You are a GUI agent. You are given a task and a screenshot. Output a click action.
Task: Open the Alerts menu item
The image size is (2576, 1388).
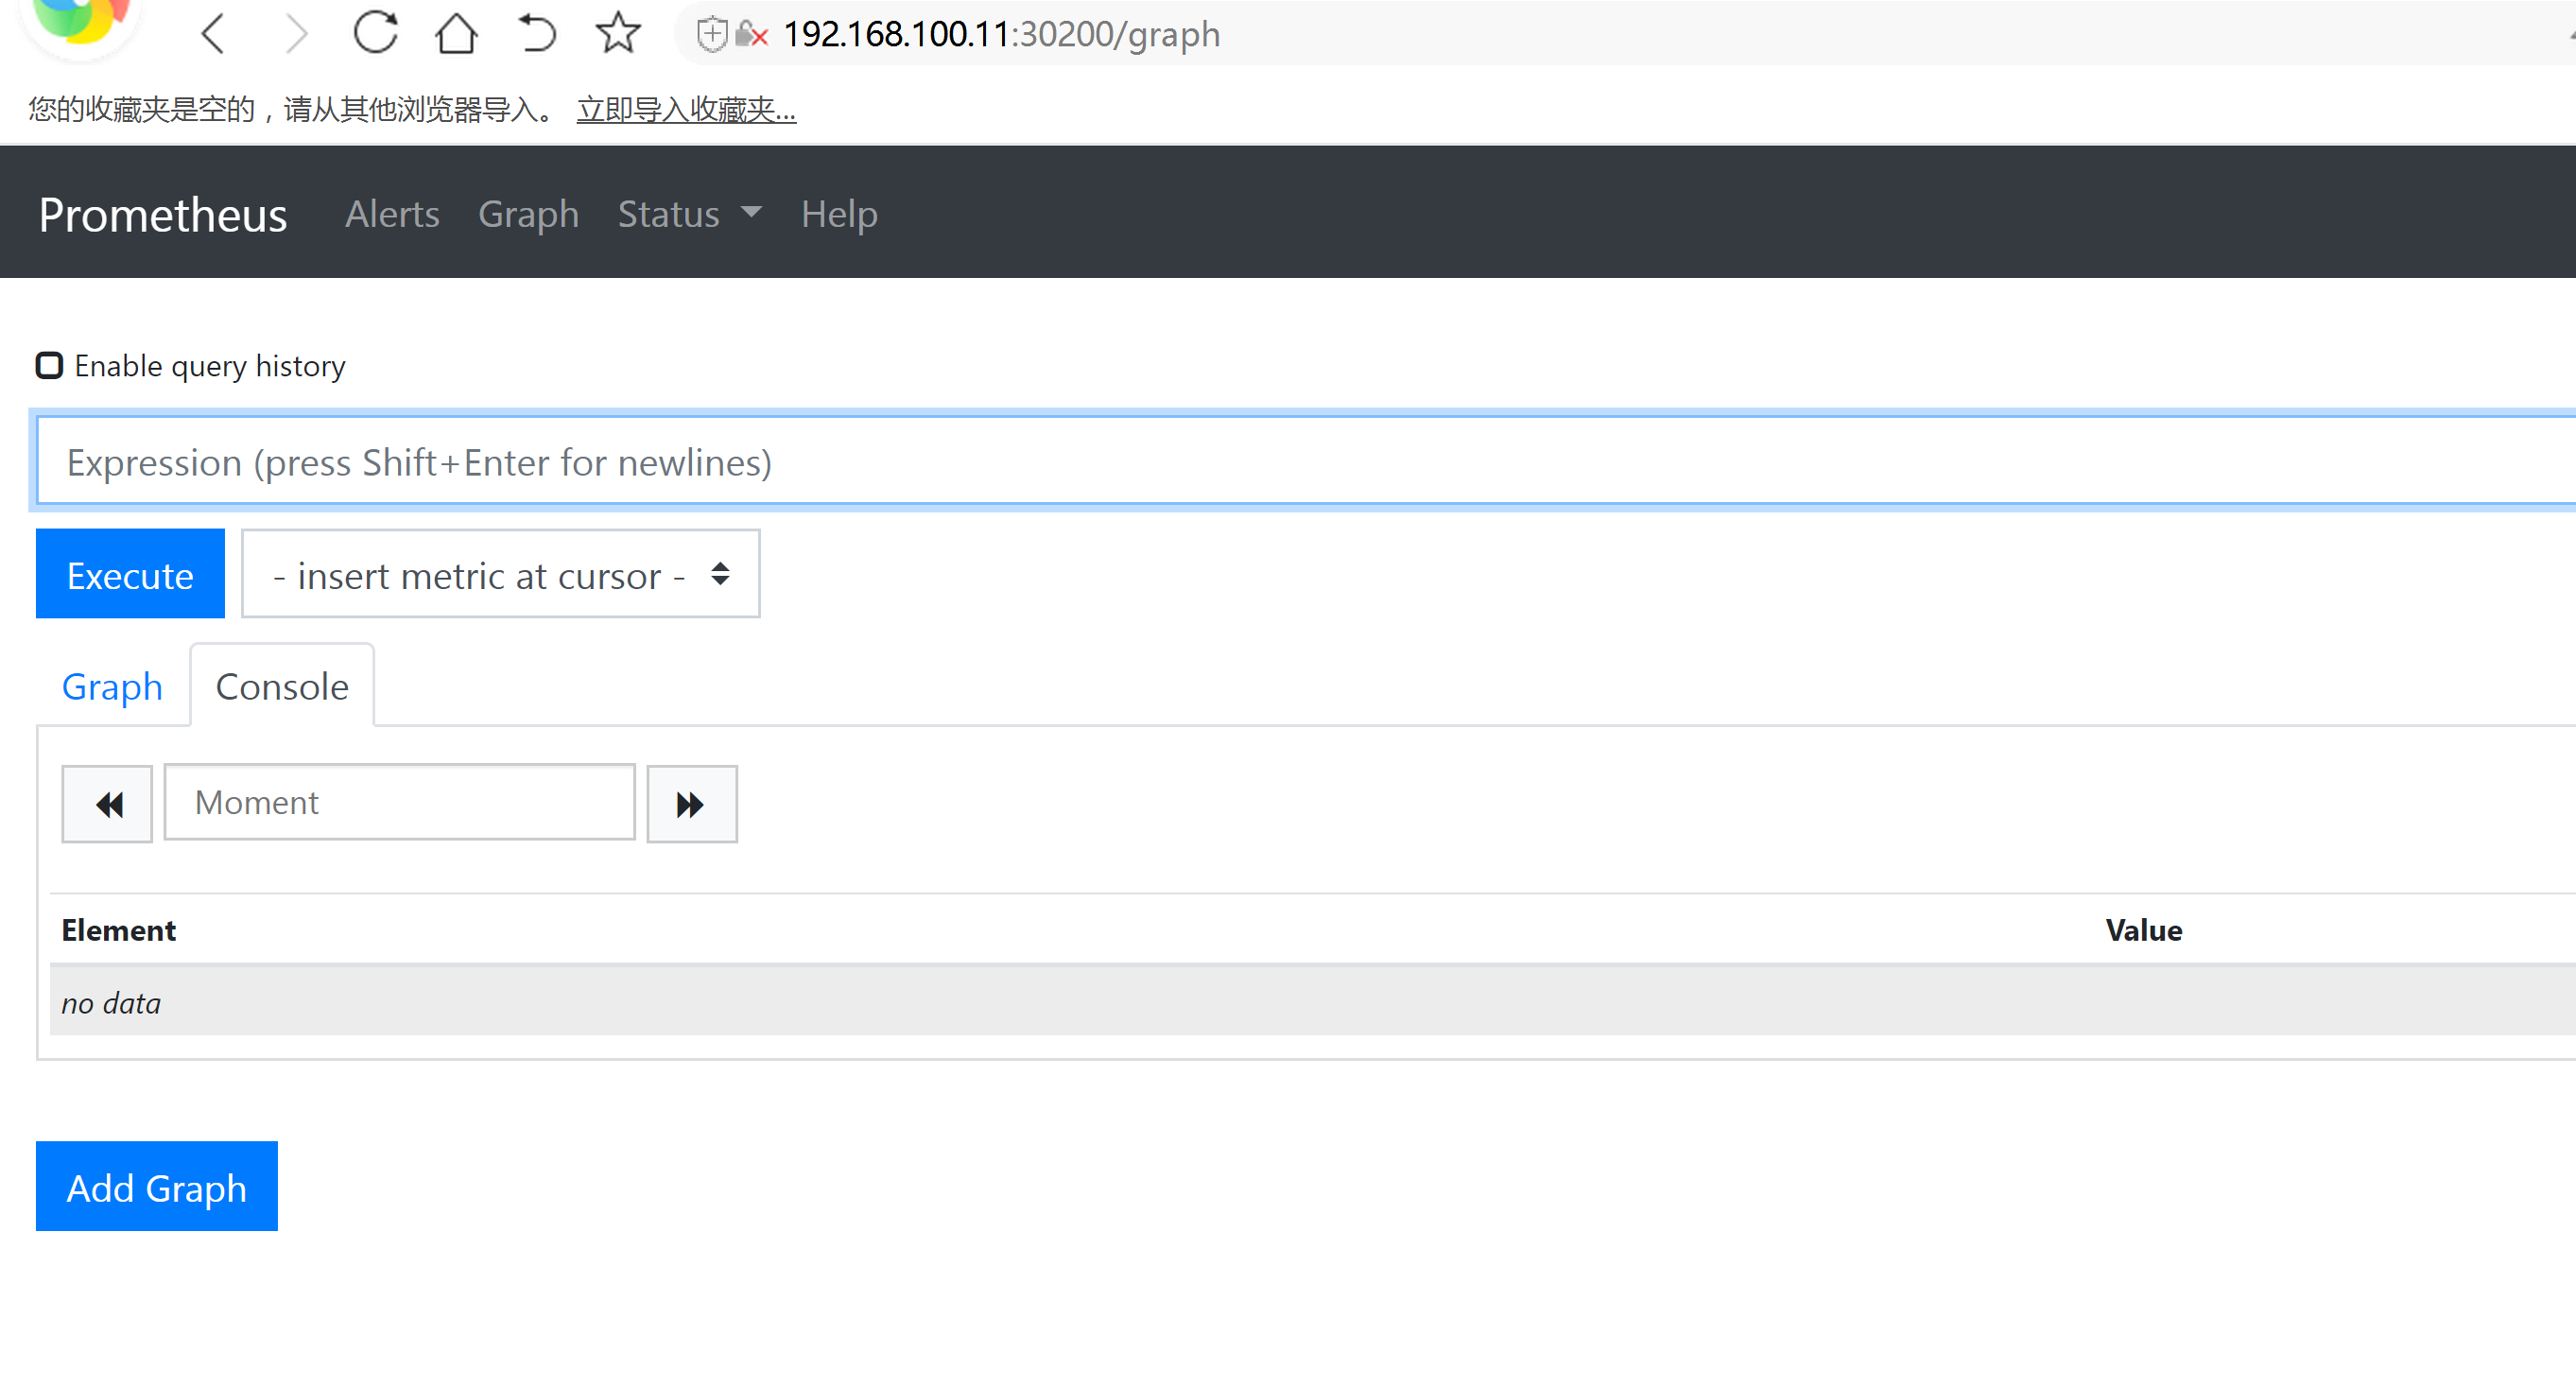point(394,212)
